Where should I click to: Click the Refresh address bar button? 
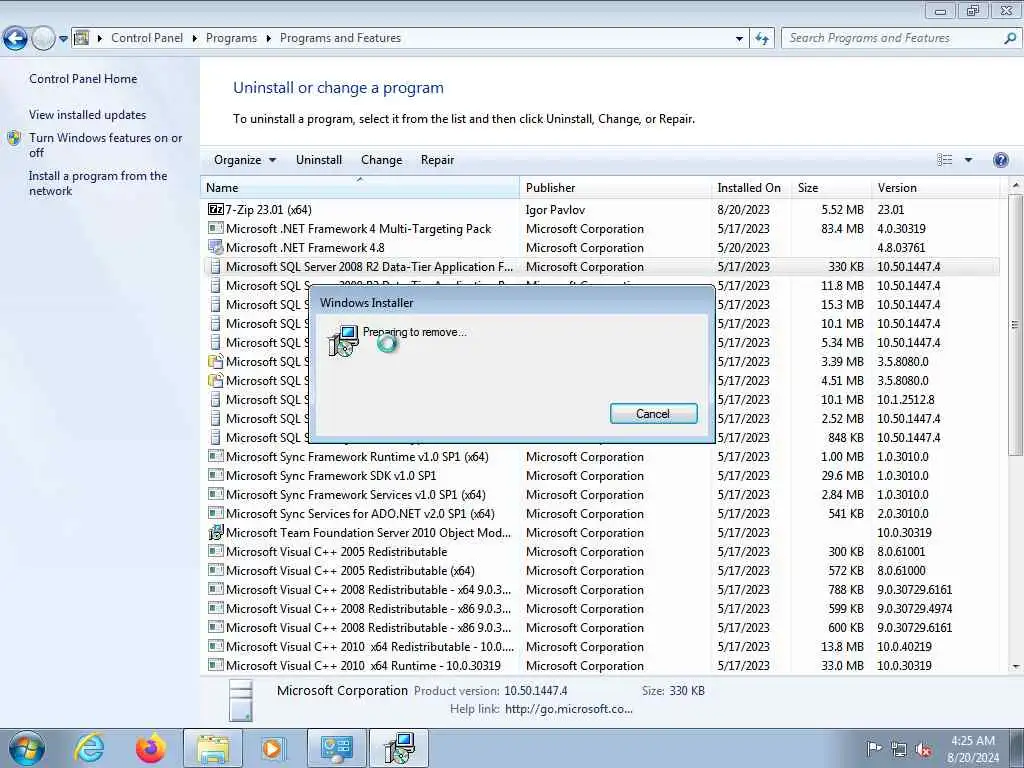click(x=762, y=39)
